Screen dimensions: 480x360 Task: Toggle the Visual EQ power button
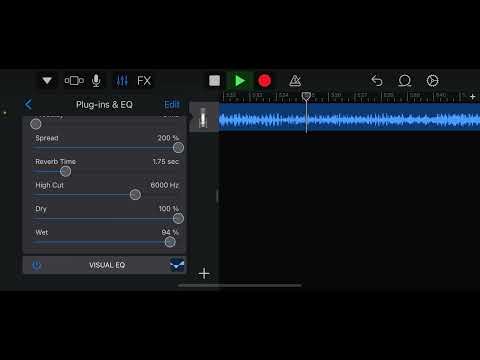point(36,265)
